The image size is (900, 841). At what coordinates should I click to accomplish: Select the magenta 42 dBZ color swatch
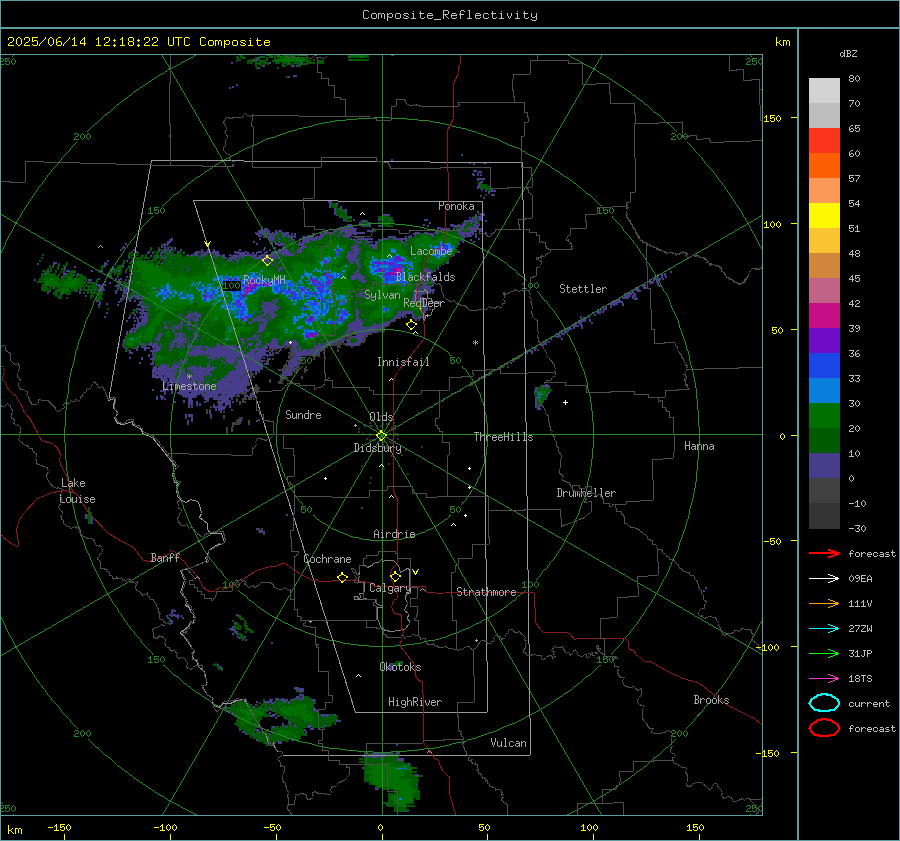(x=824, y=315)
